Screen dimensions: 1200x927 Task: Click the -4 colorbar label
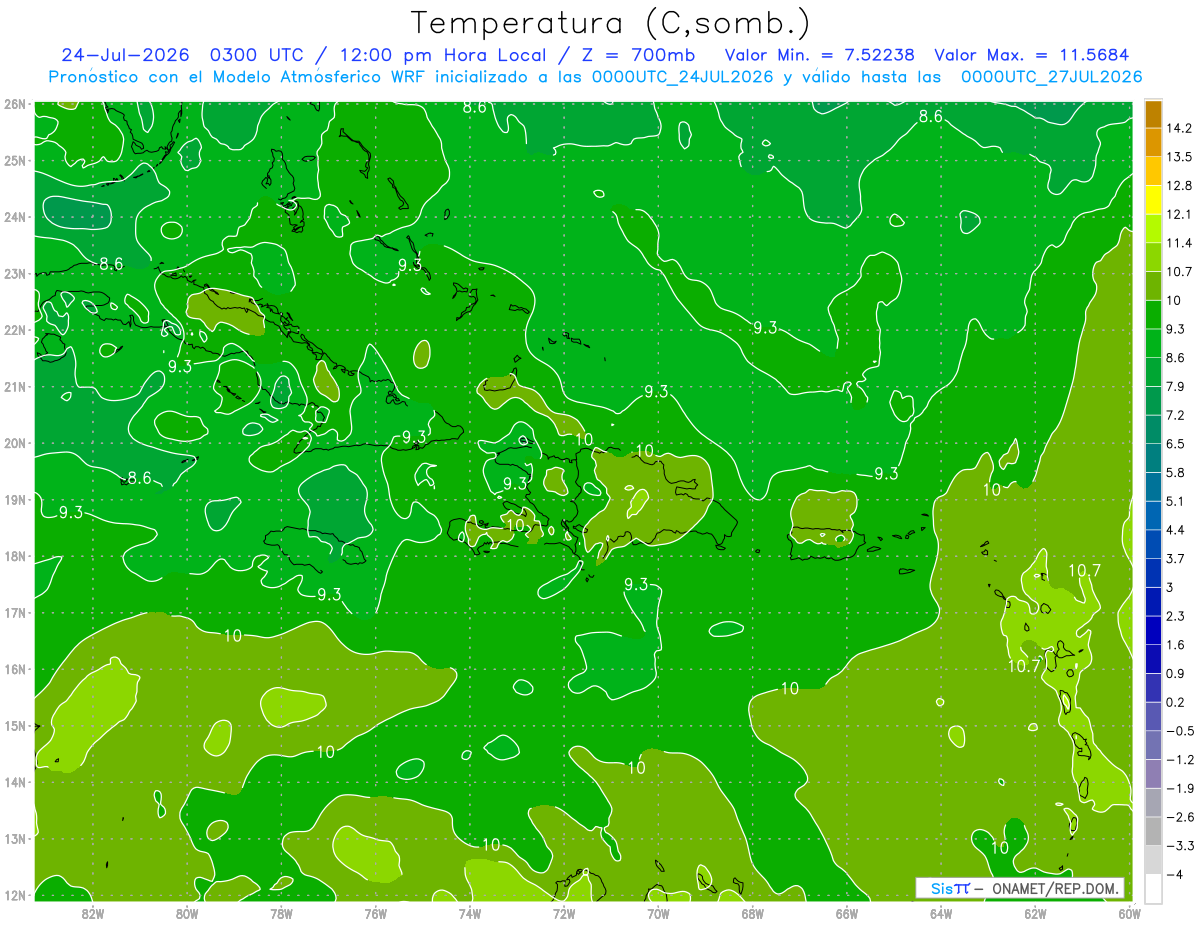click(x=1174, y=874)
